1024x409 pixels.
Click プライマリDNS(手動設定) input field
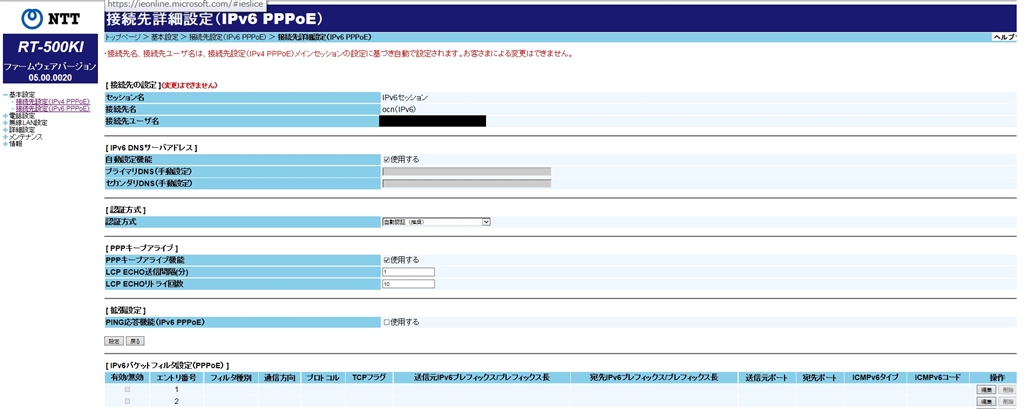pyautogui.click(x=466, y=172)
